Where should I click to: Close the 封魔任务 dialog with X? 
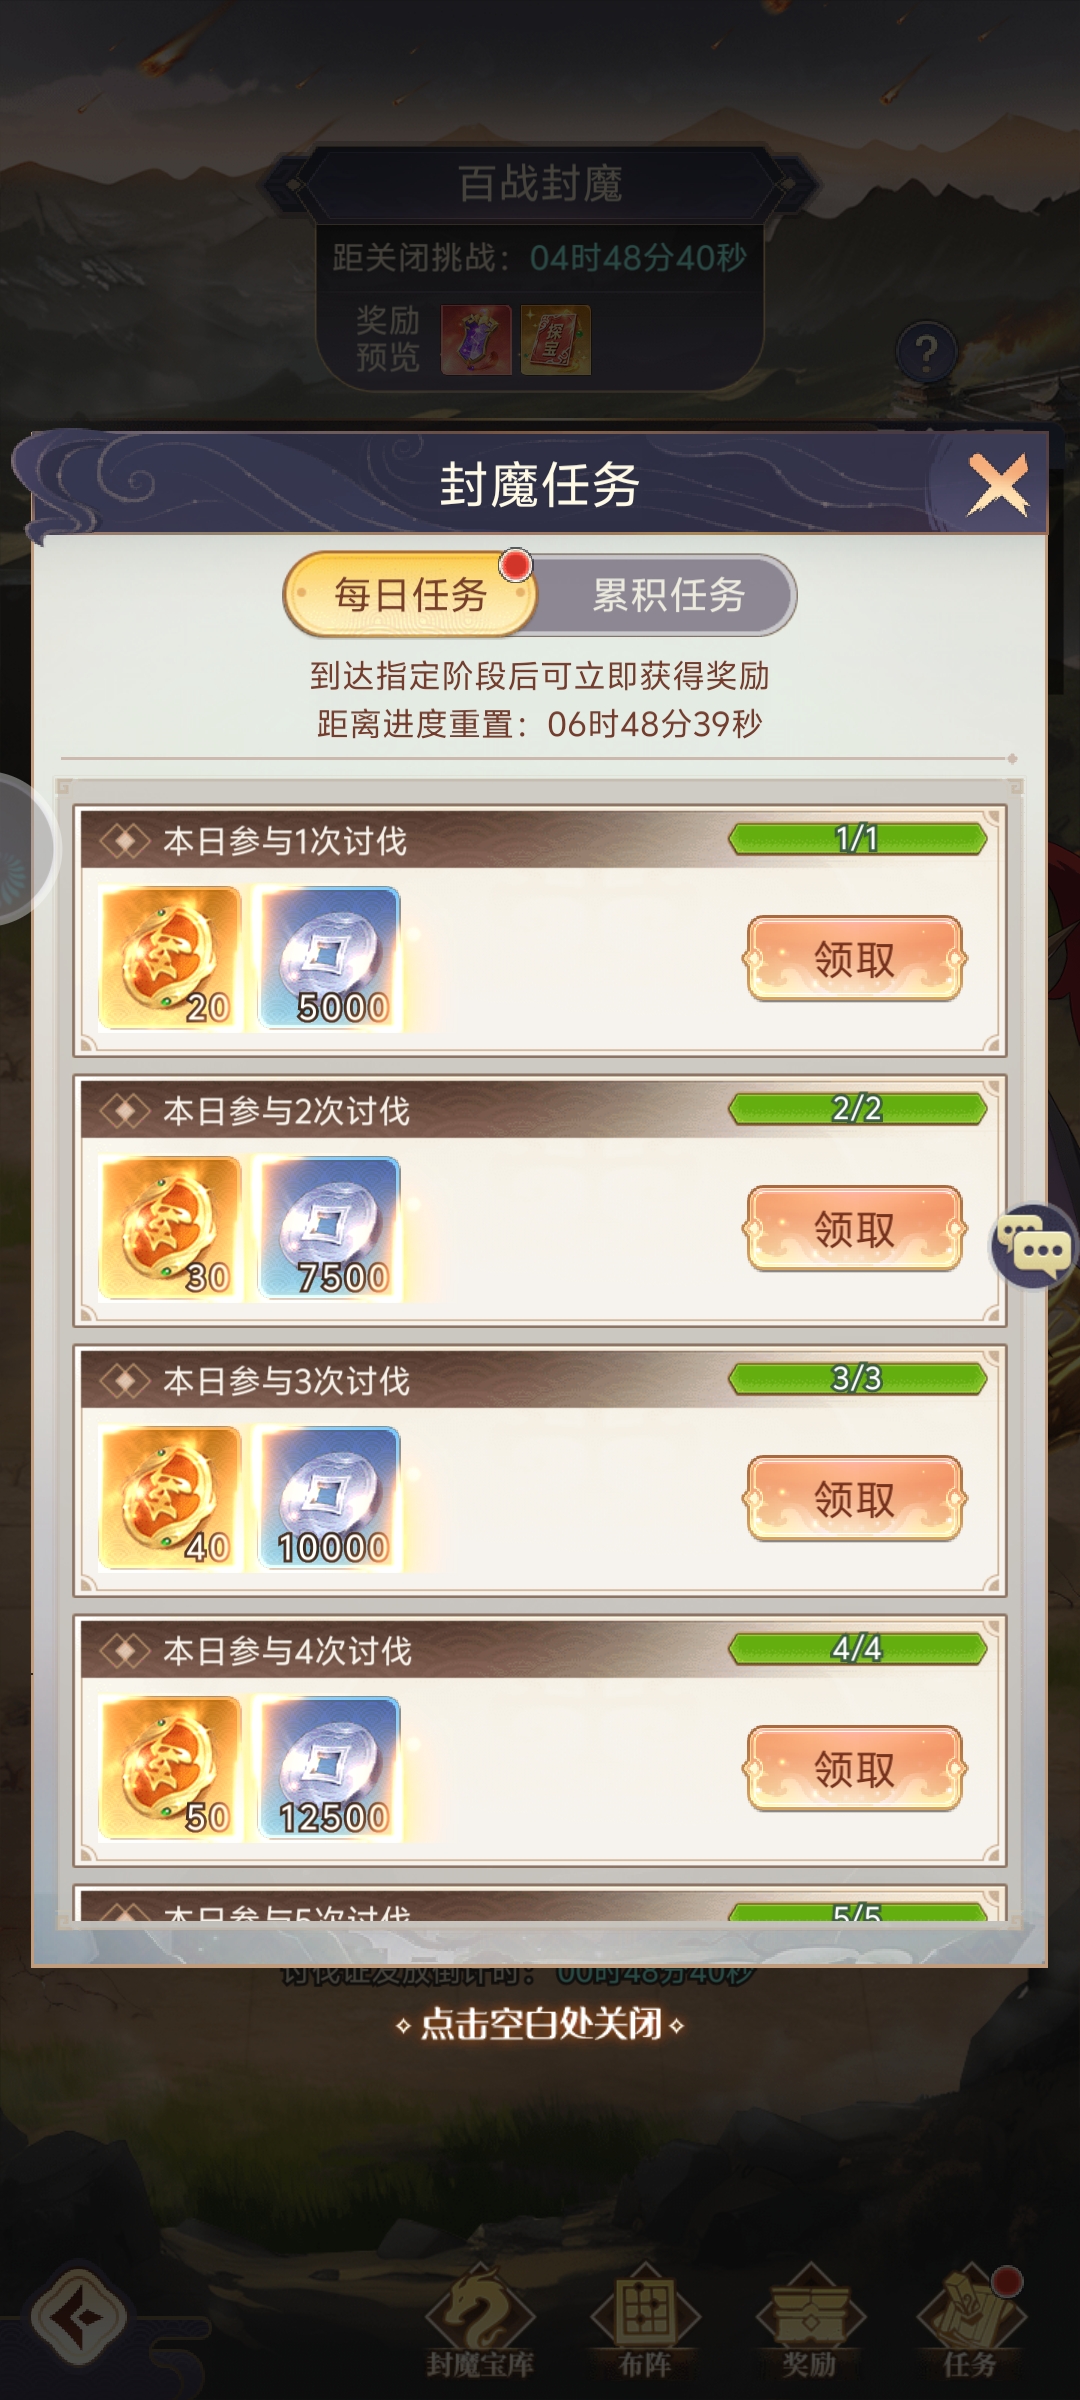(998, 485)
